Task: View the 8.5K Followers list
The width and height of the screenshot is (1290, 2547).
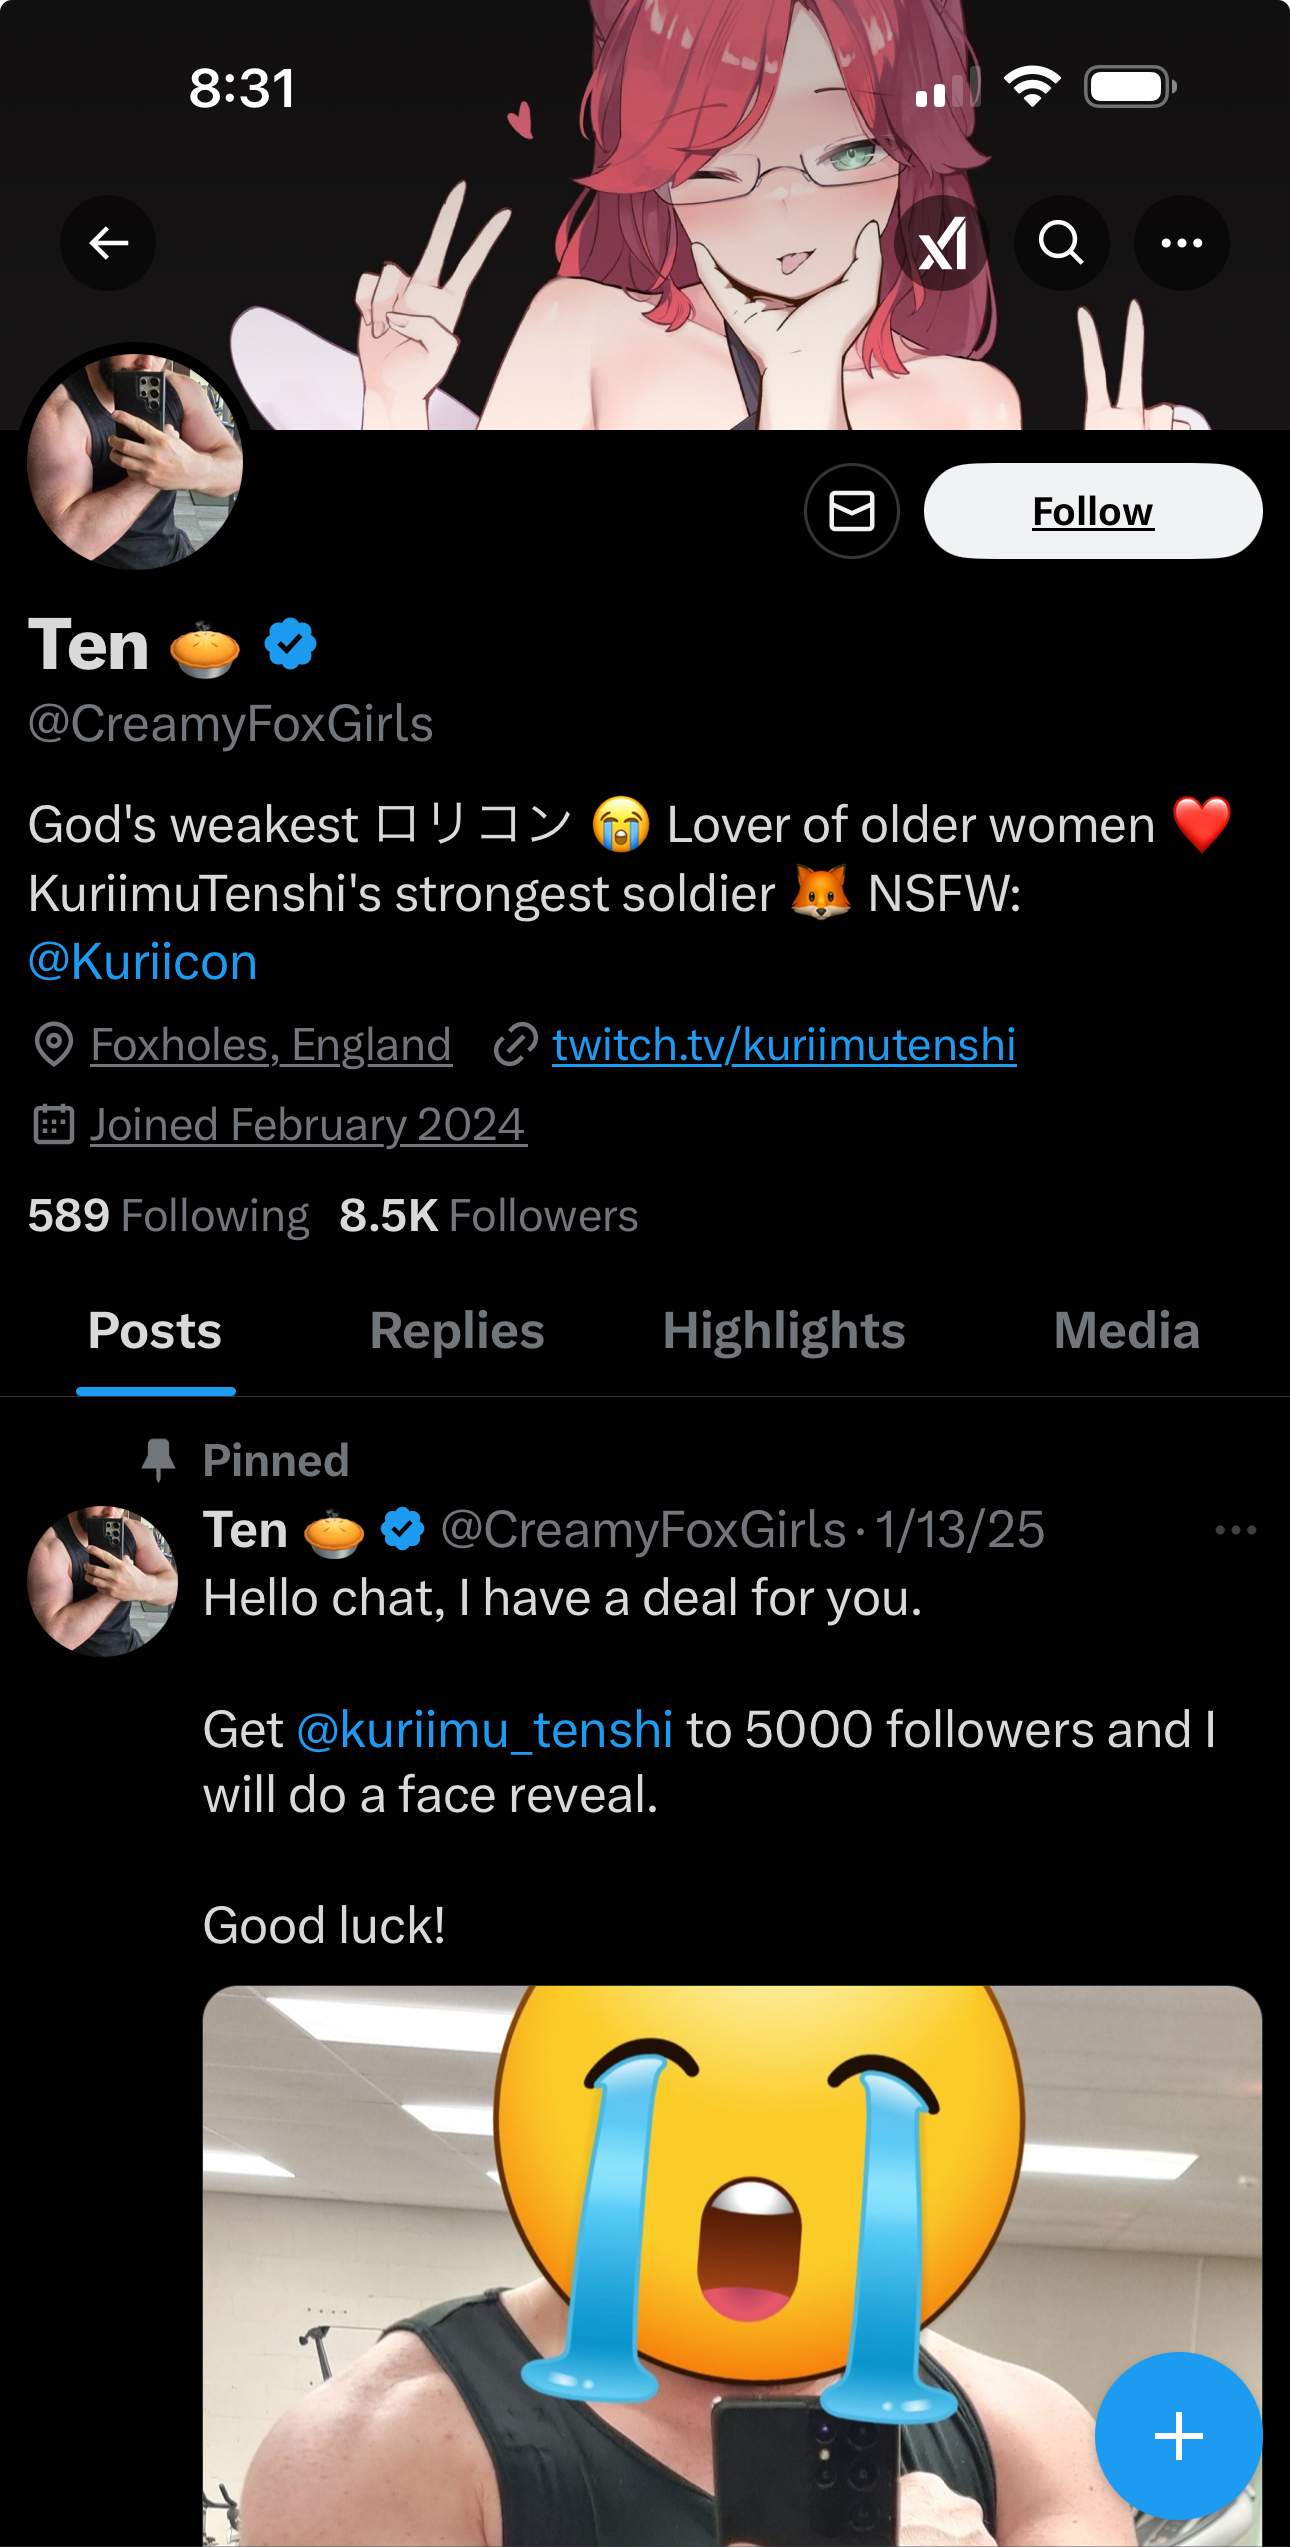Action: [x=488, y=1216]
